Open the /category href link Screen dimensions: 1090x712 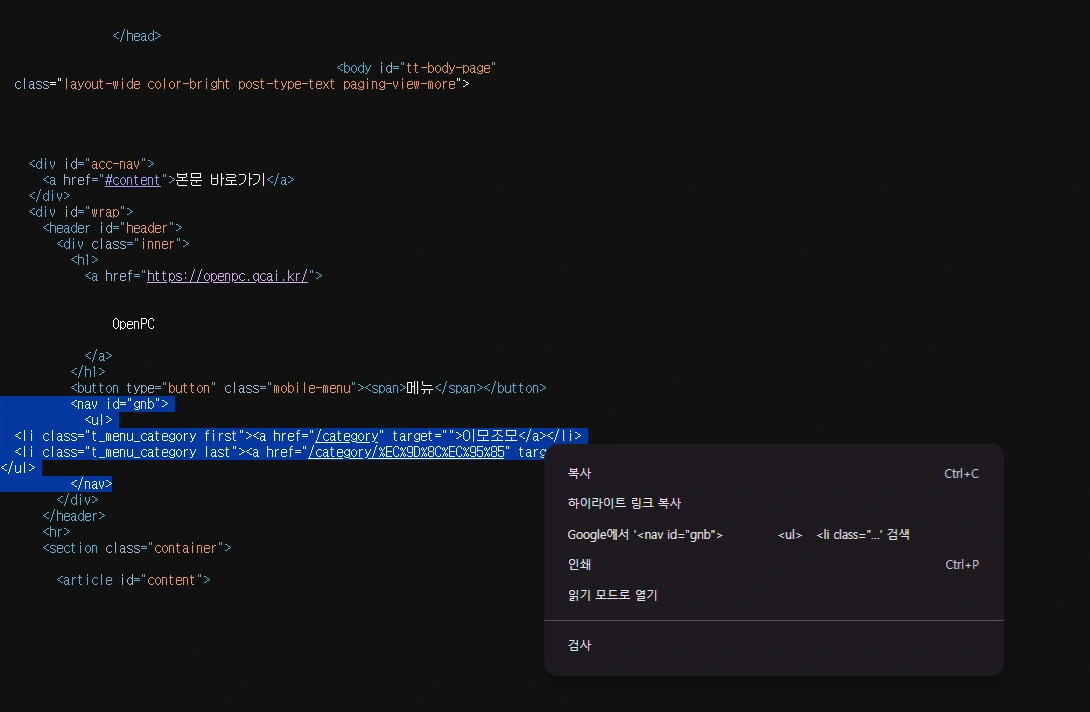point(346,436)
